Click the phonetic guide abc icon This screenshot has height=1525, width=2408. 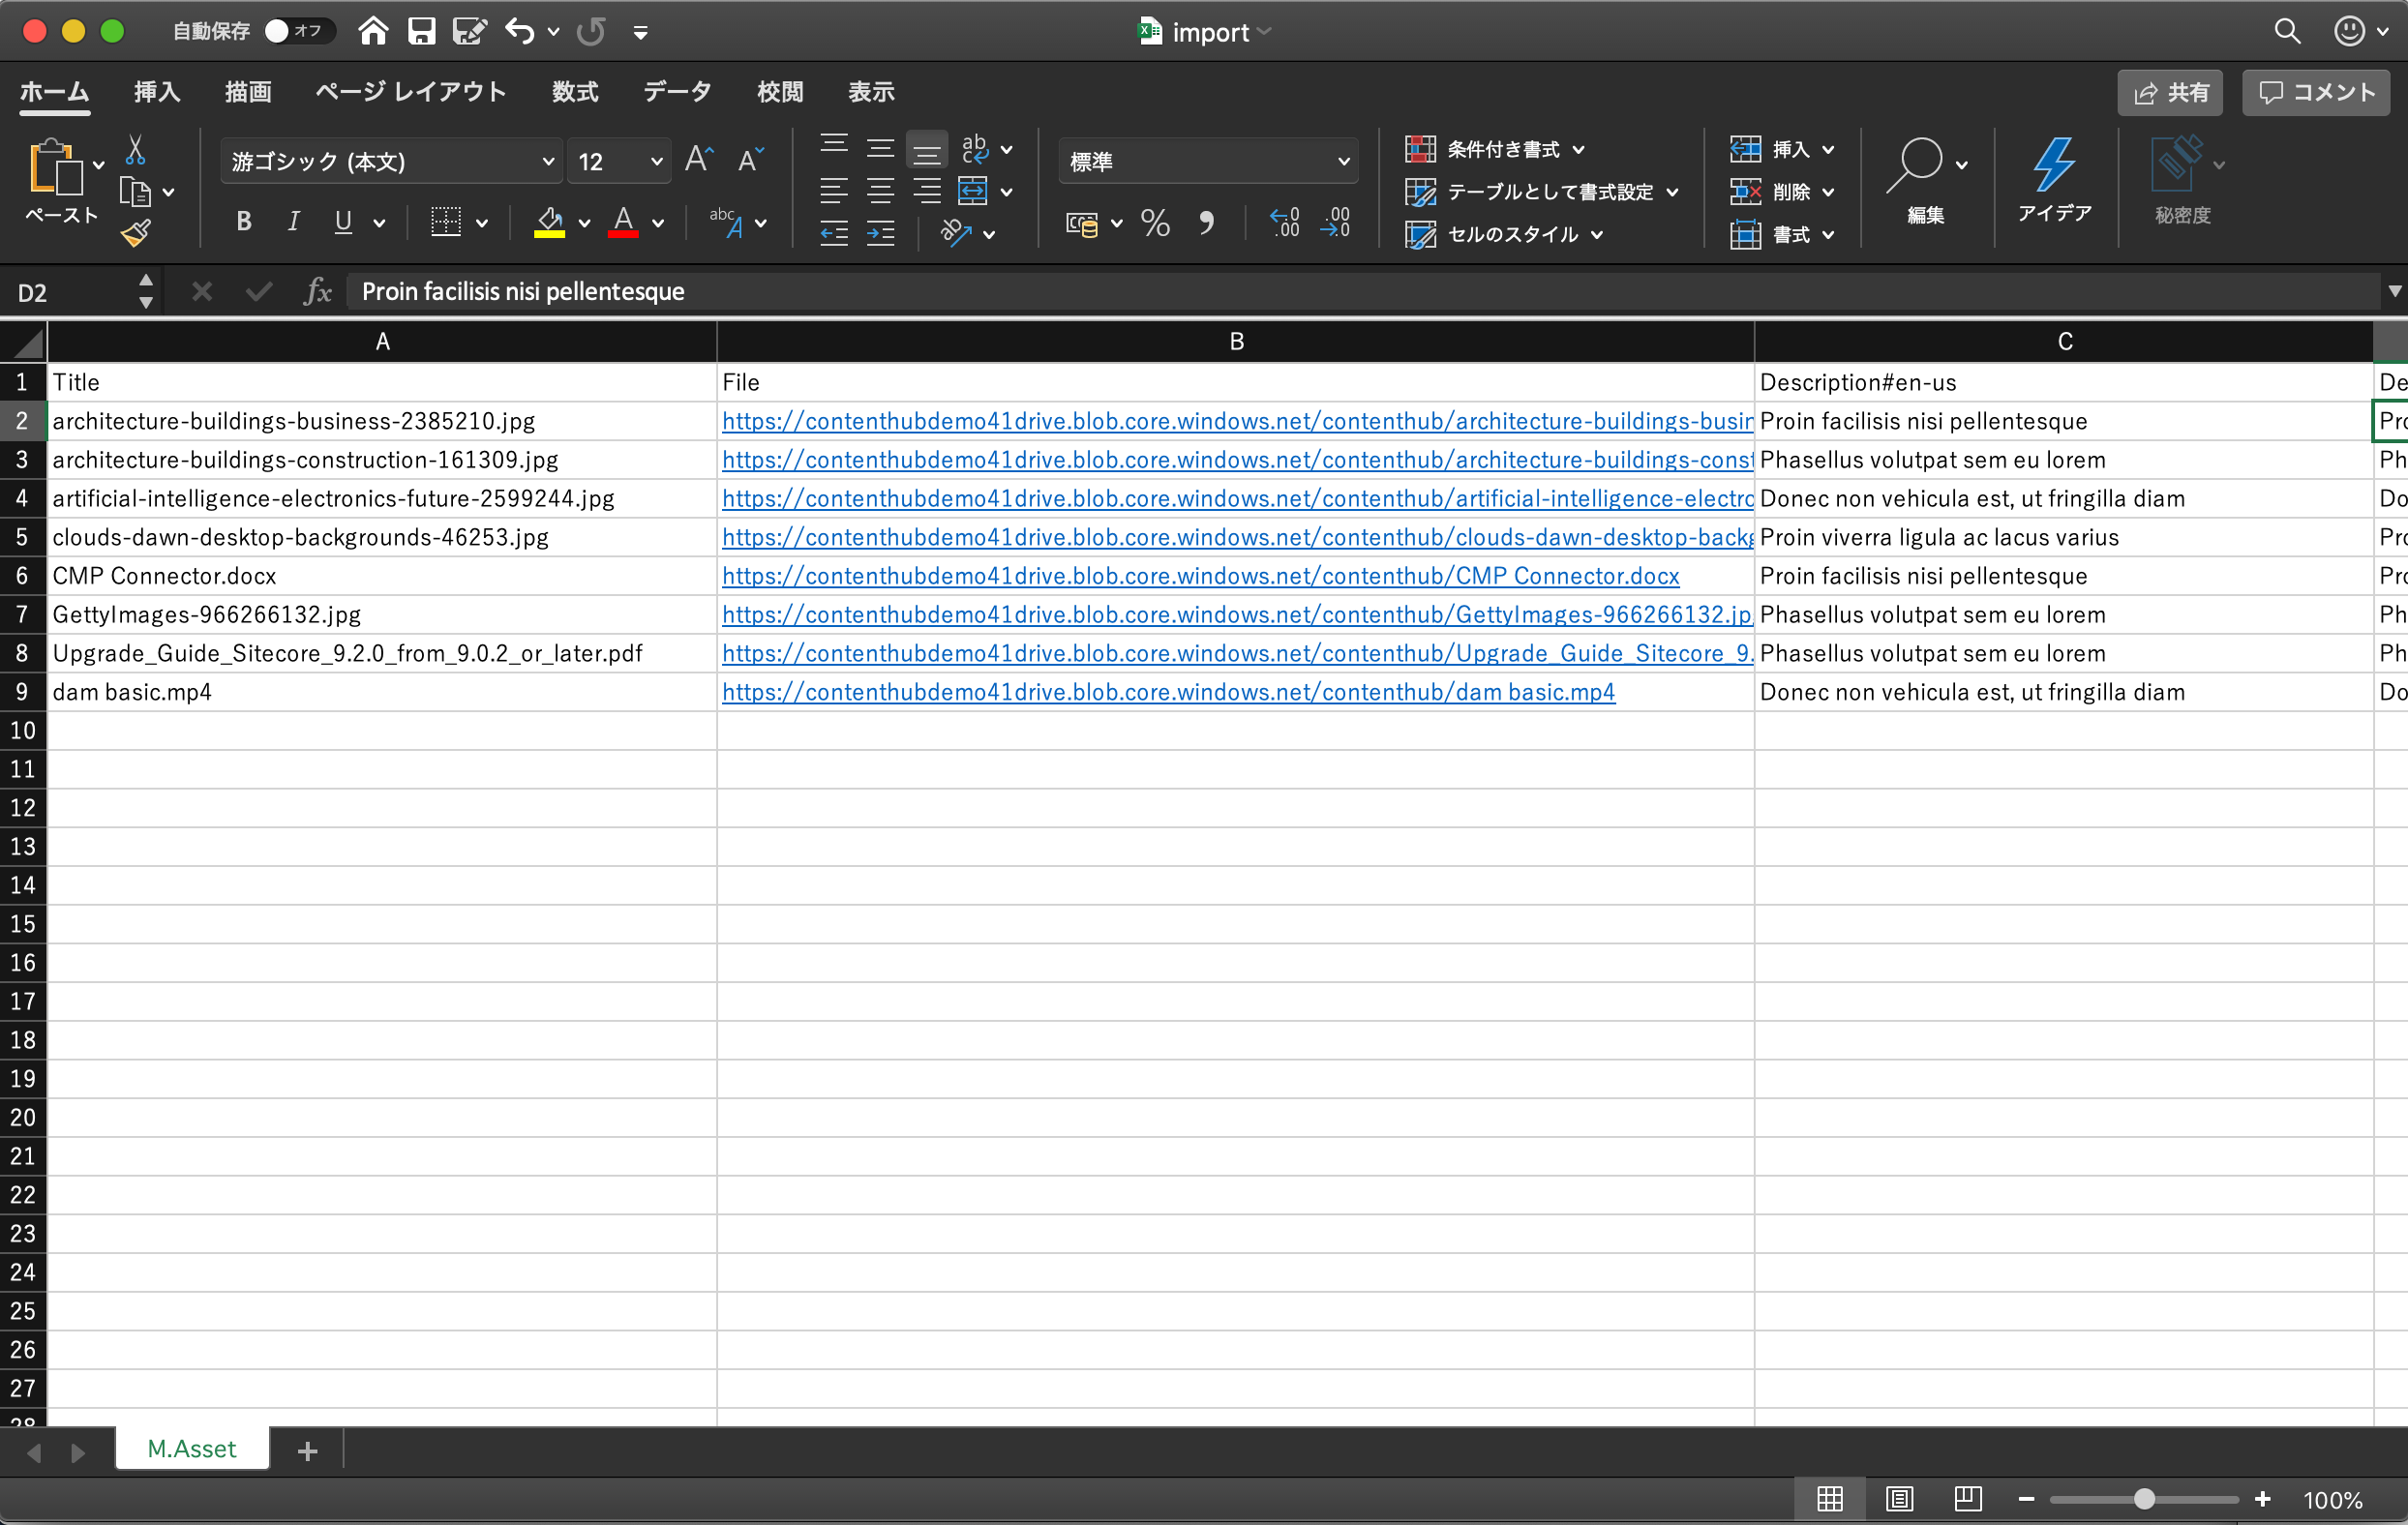point(726,222)
